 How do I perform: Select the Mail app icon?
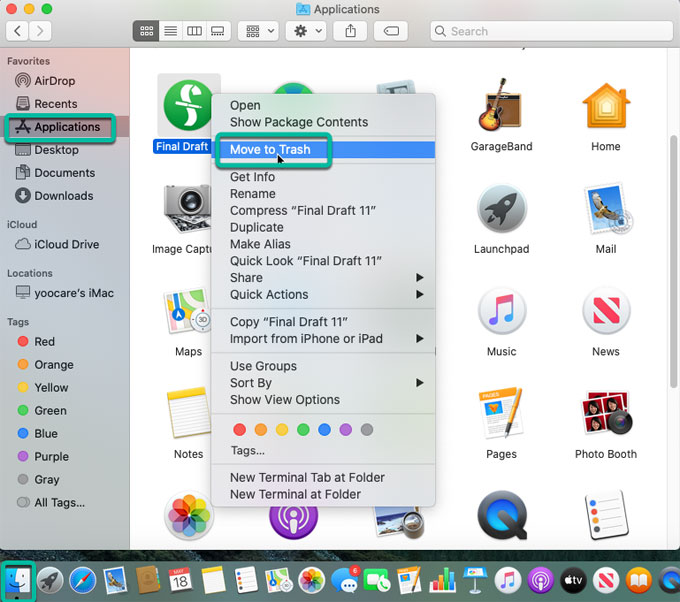[x=608, y=209]
